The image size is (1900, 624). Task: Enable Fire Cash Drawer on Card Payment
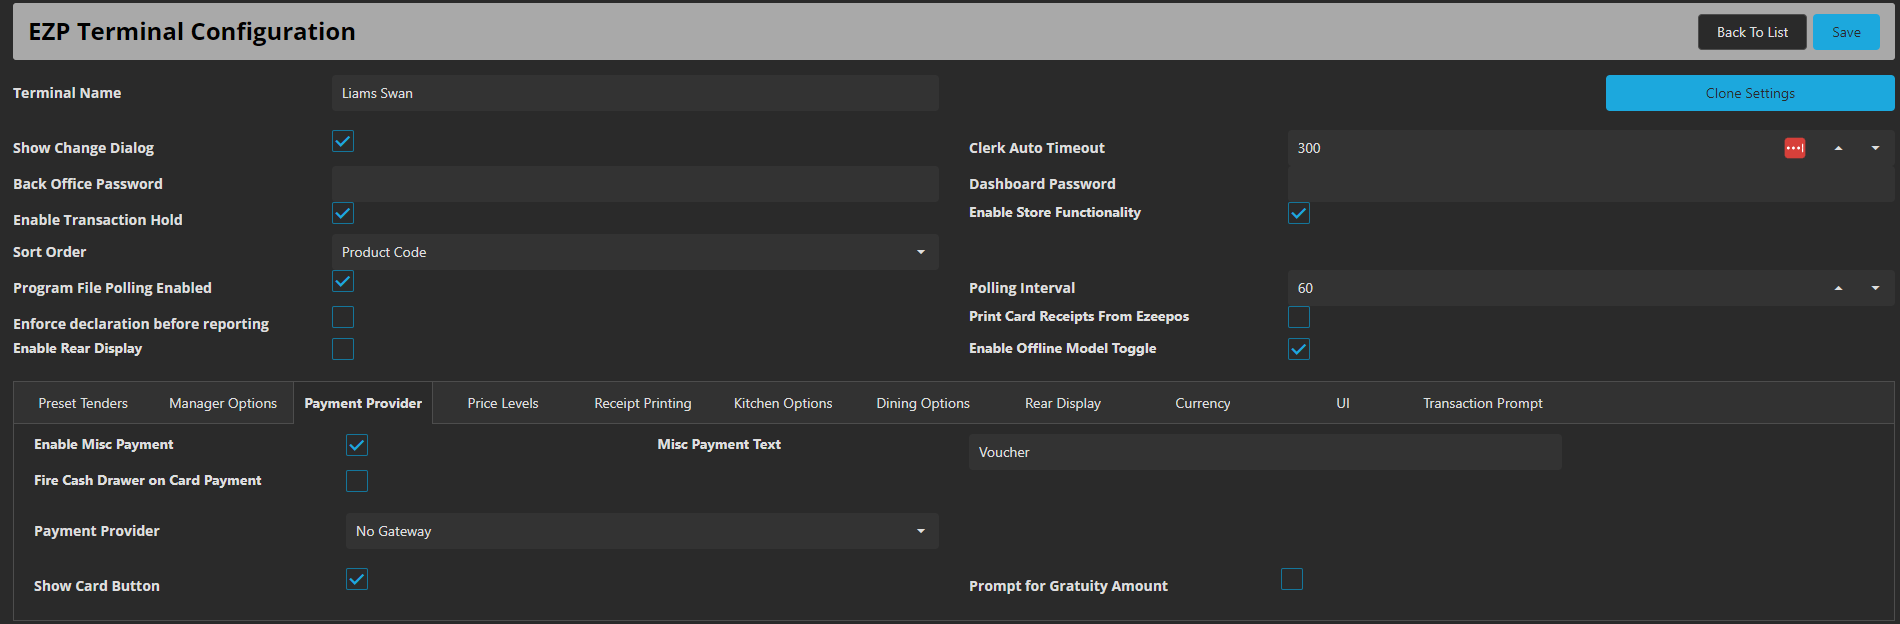point(357,481)
